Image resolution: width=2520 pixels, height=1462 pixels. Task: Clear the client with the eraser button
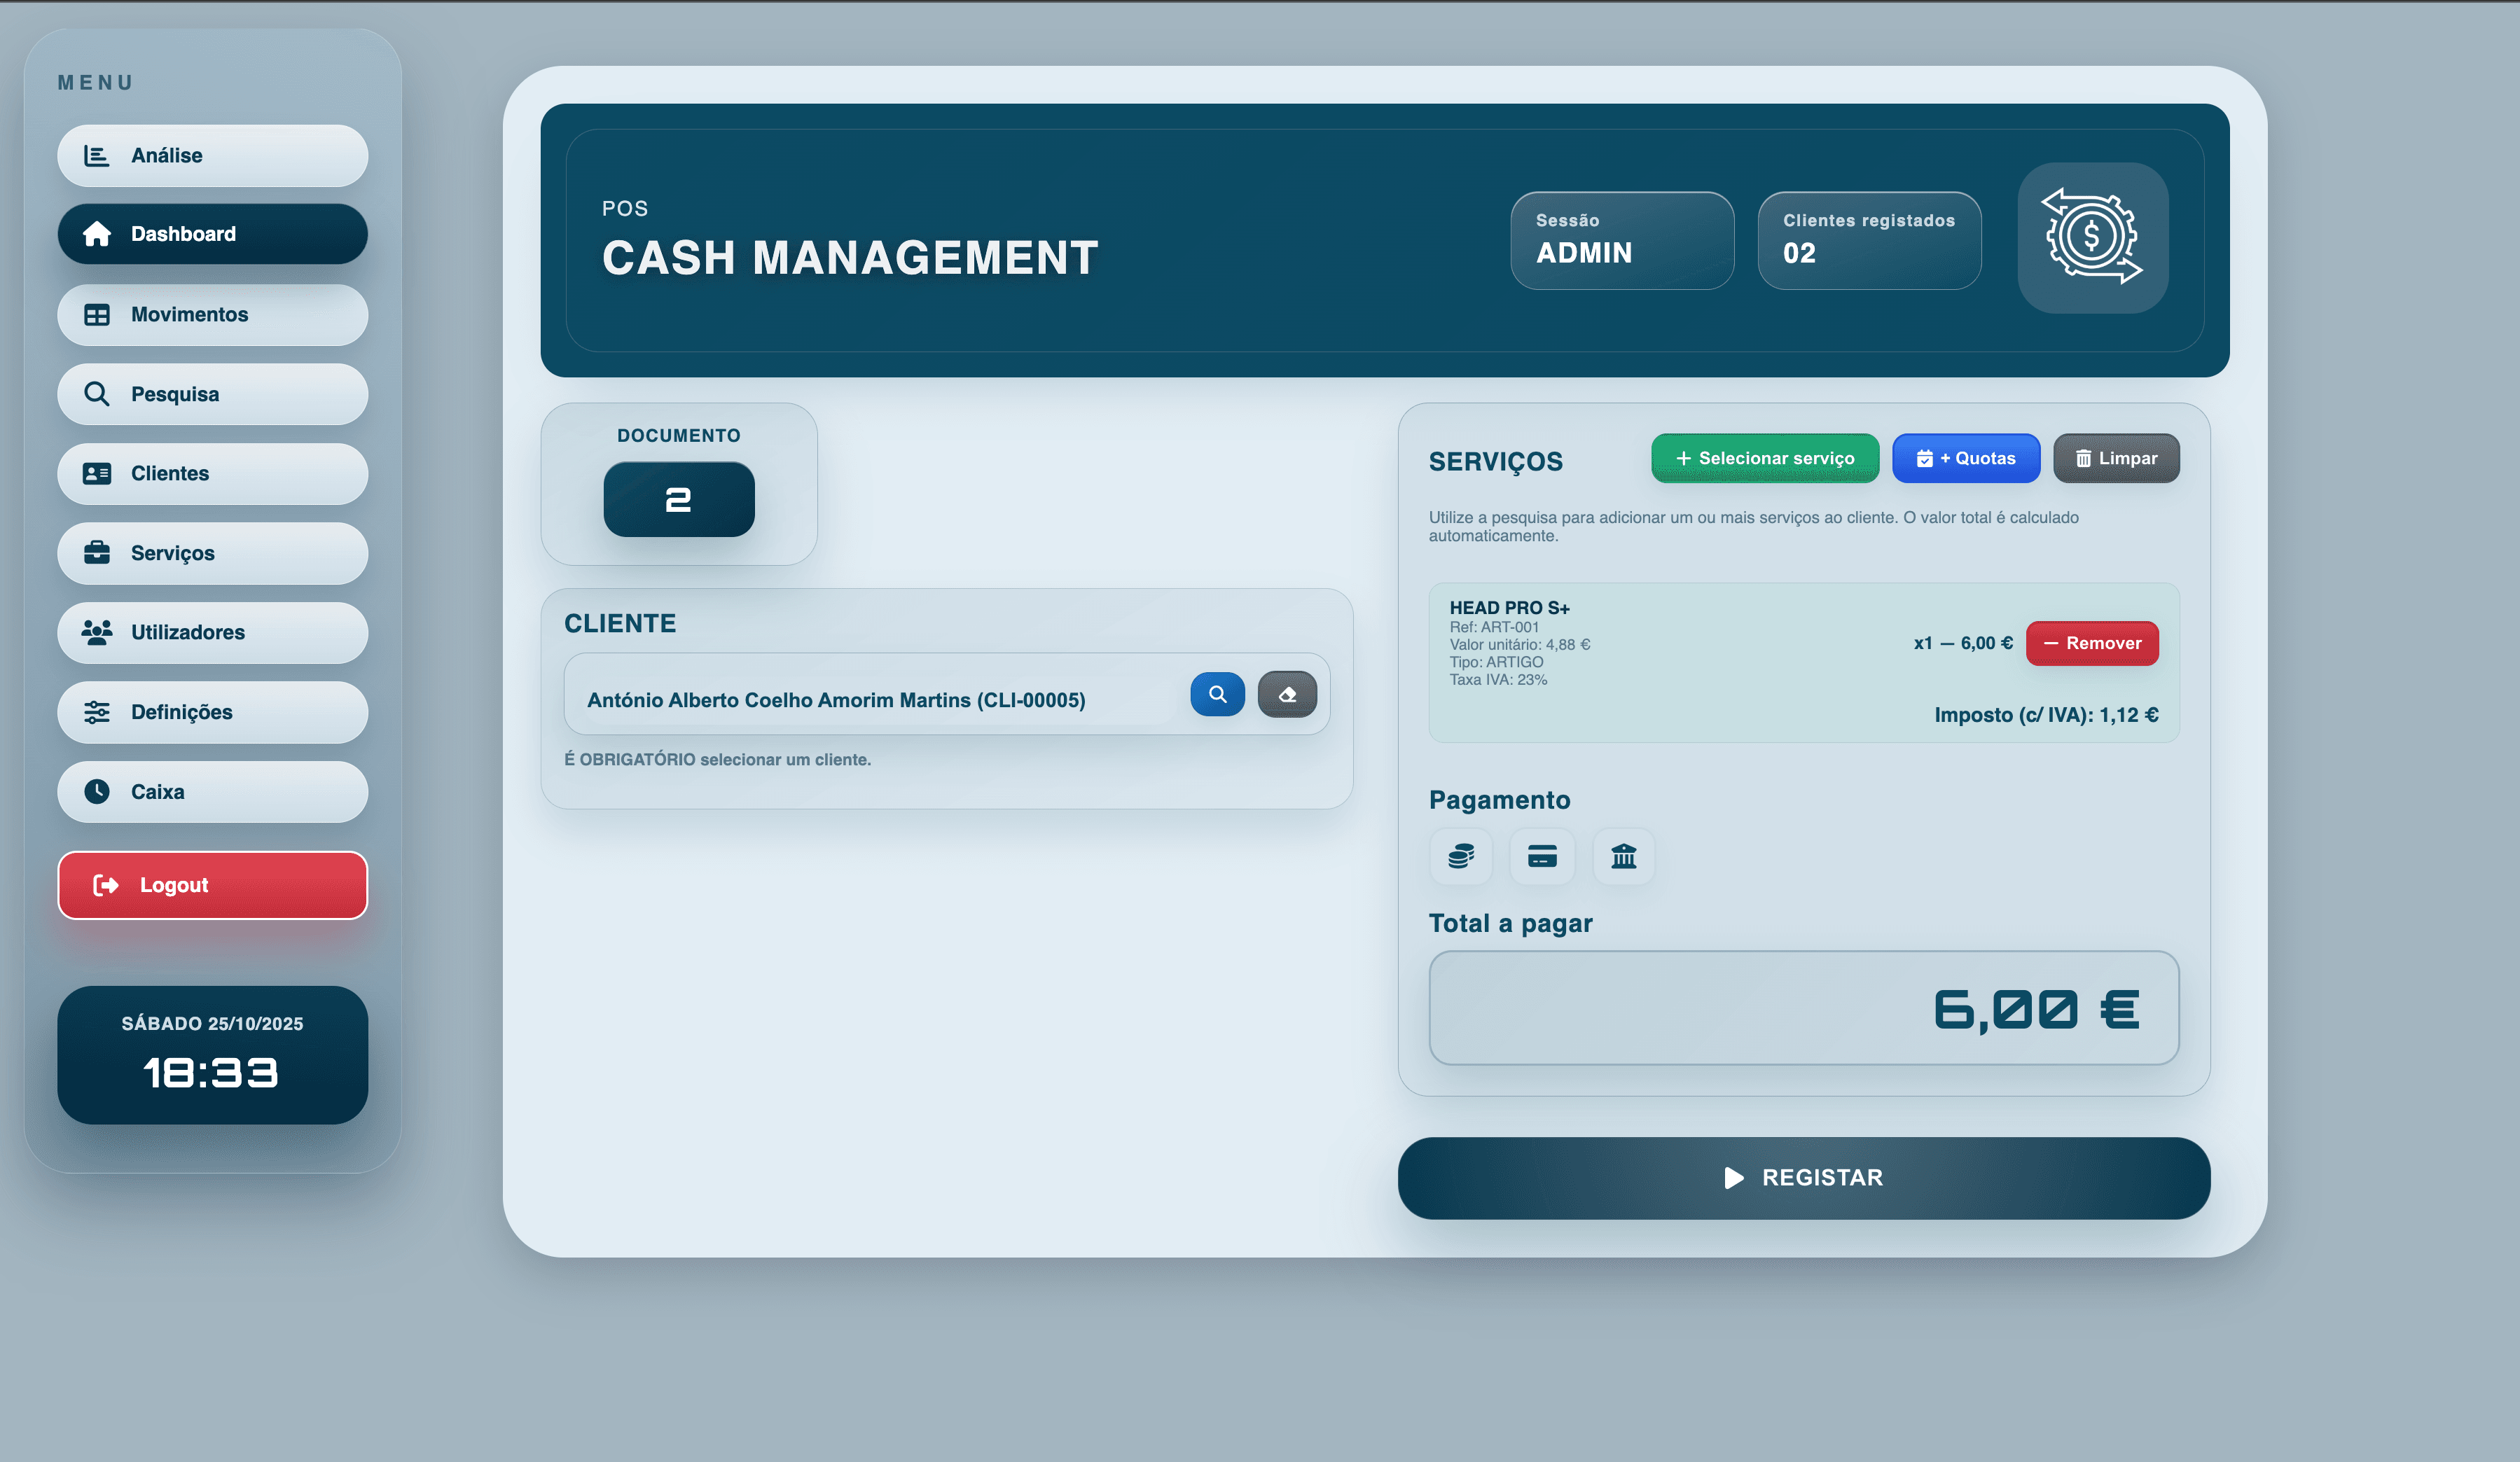tap(1287, 694)
